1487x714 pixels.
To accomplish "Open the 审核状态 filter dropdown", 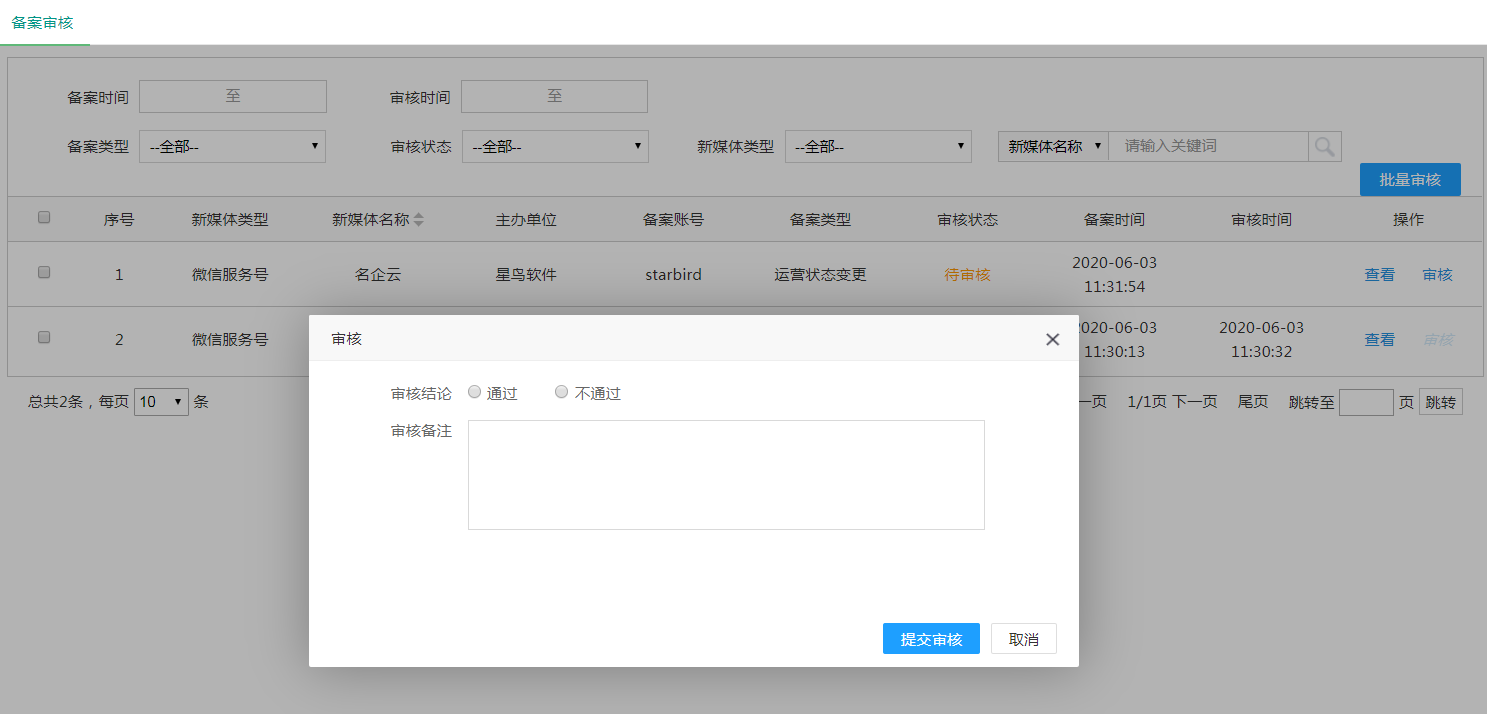I will tap(555, 146).
